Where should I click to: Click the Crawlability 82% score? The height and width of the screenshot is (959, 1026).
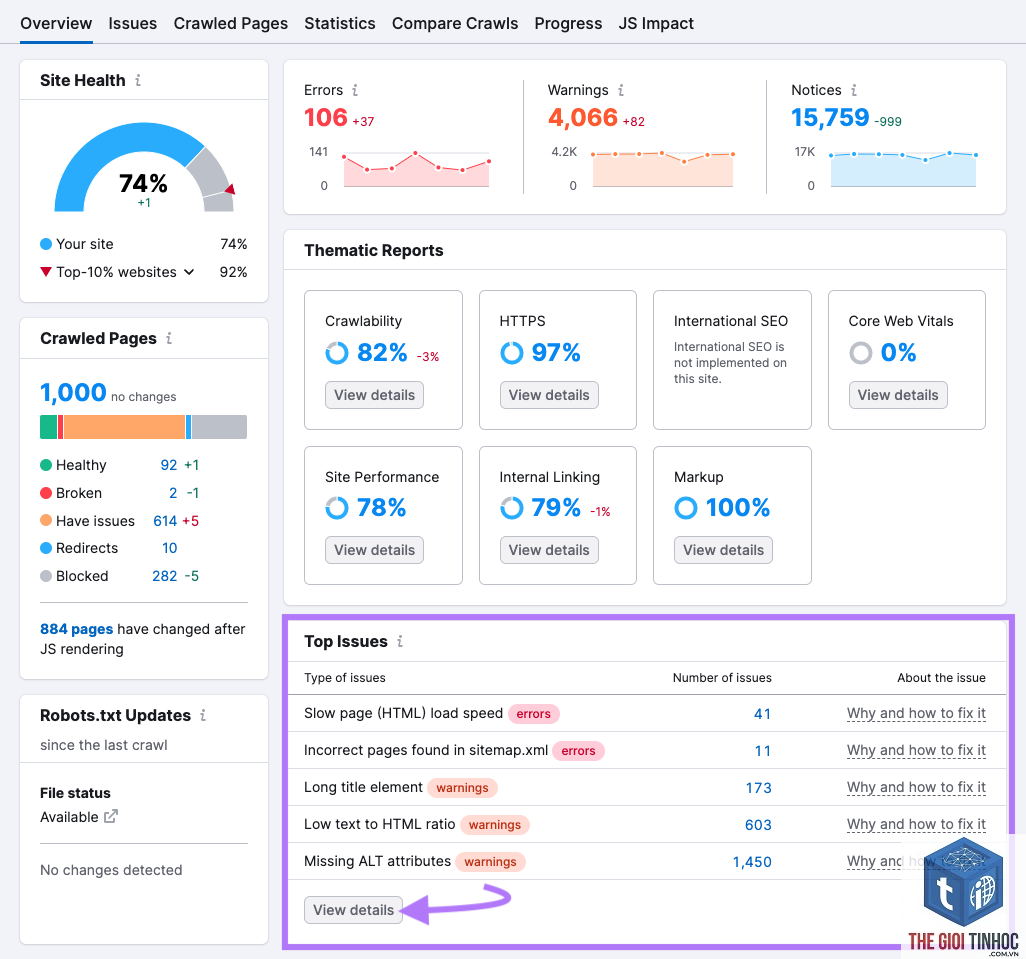[382, 353]
